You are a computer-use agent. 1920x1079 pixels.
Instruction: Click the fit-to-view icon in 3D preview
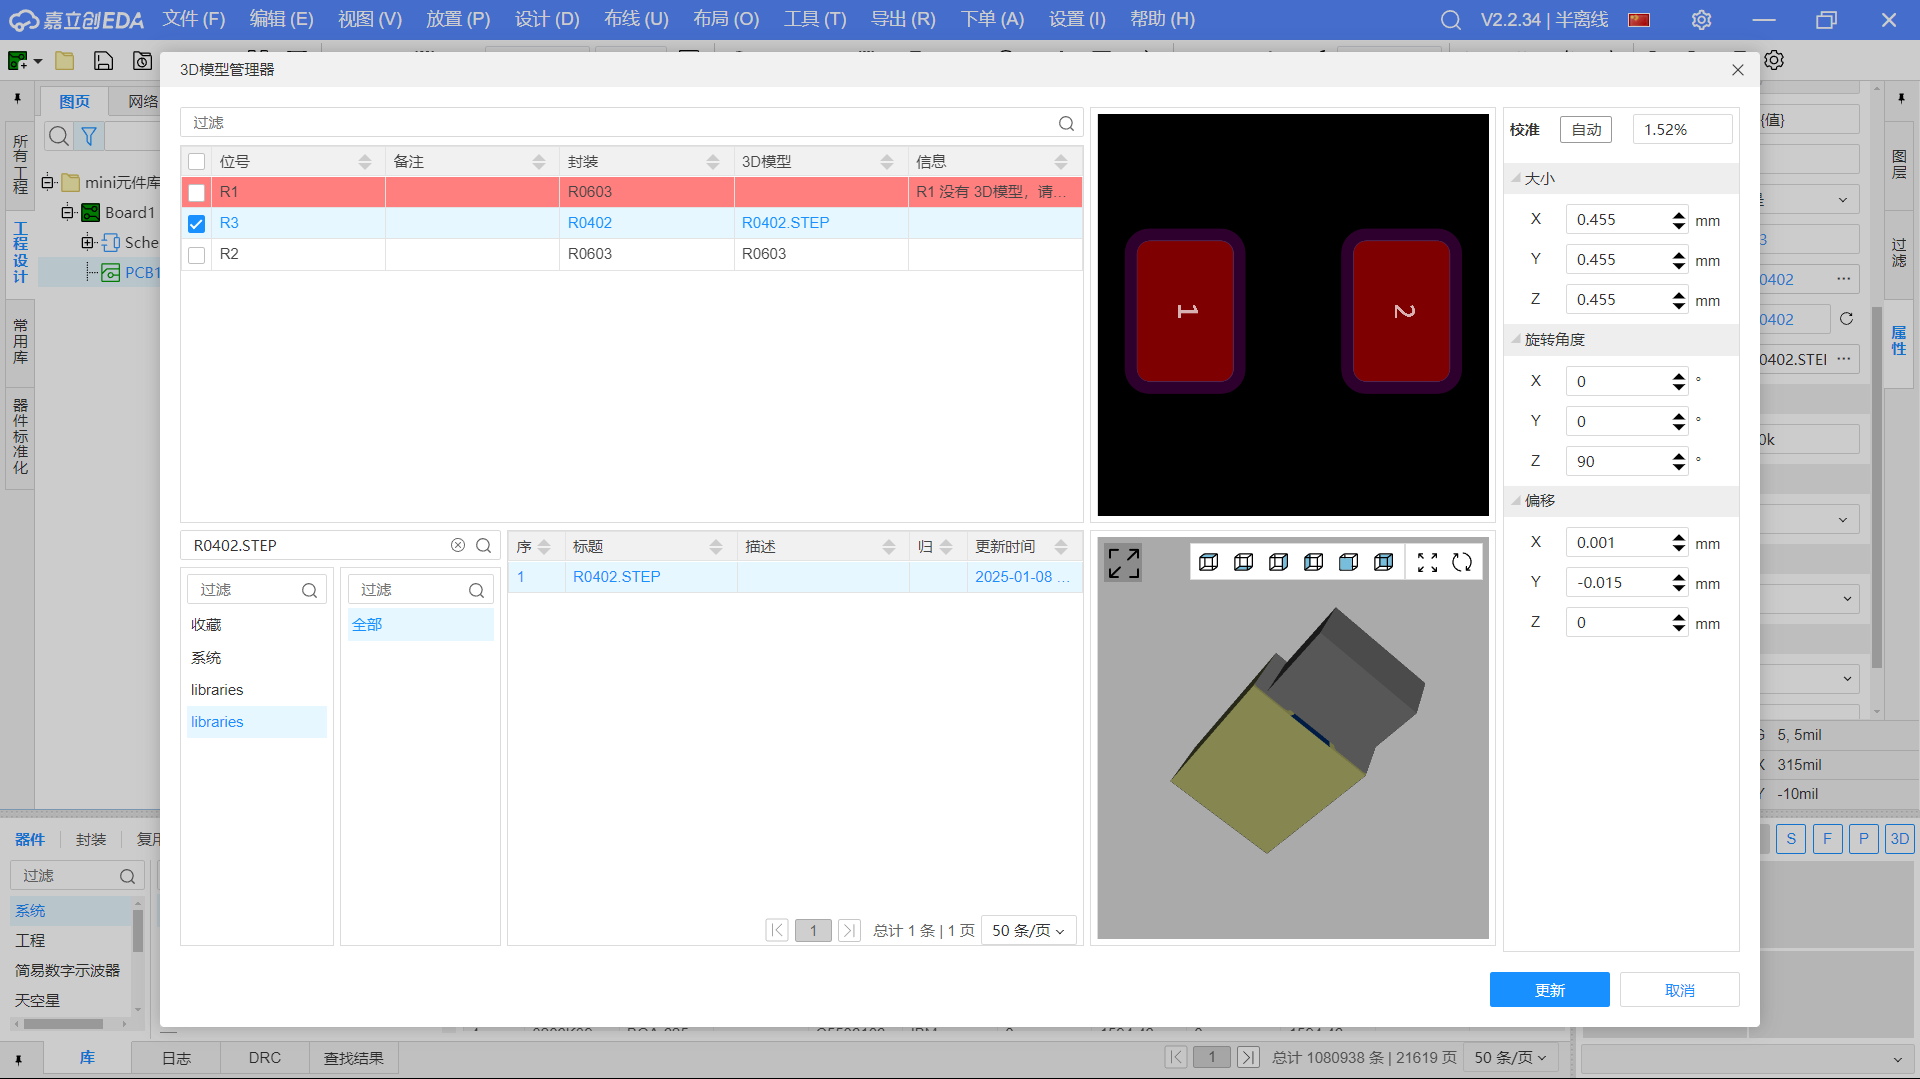(1428, 562)
